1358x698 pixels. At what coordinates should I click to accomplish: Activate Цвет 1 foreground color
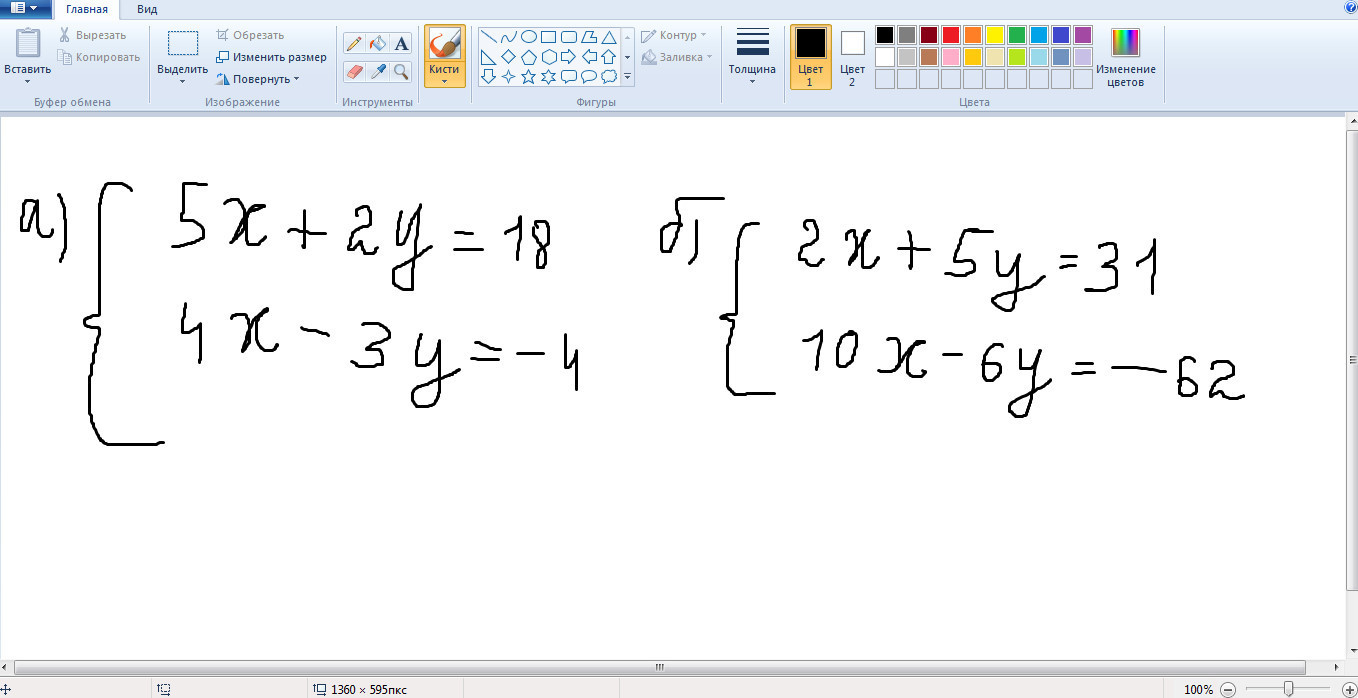[811, 57]
